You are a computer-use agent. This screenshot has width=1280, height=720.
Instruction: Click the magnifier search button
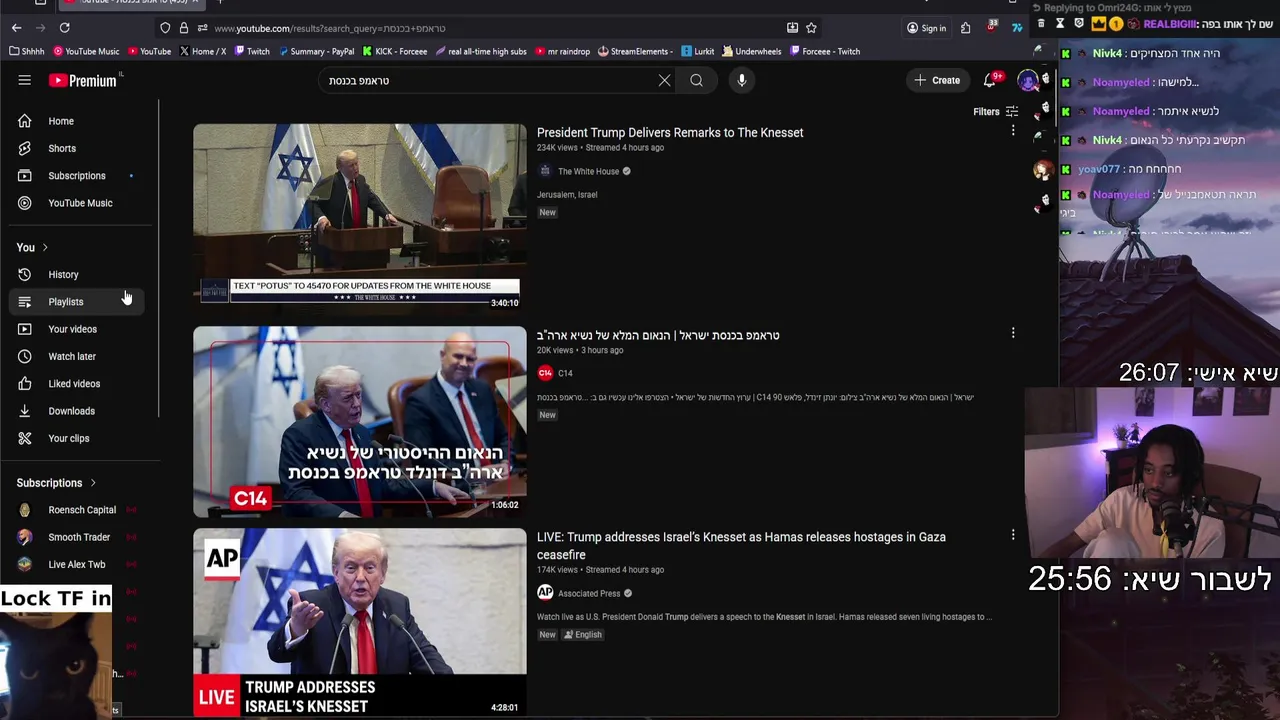(696, 80)
